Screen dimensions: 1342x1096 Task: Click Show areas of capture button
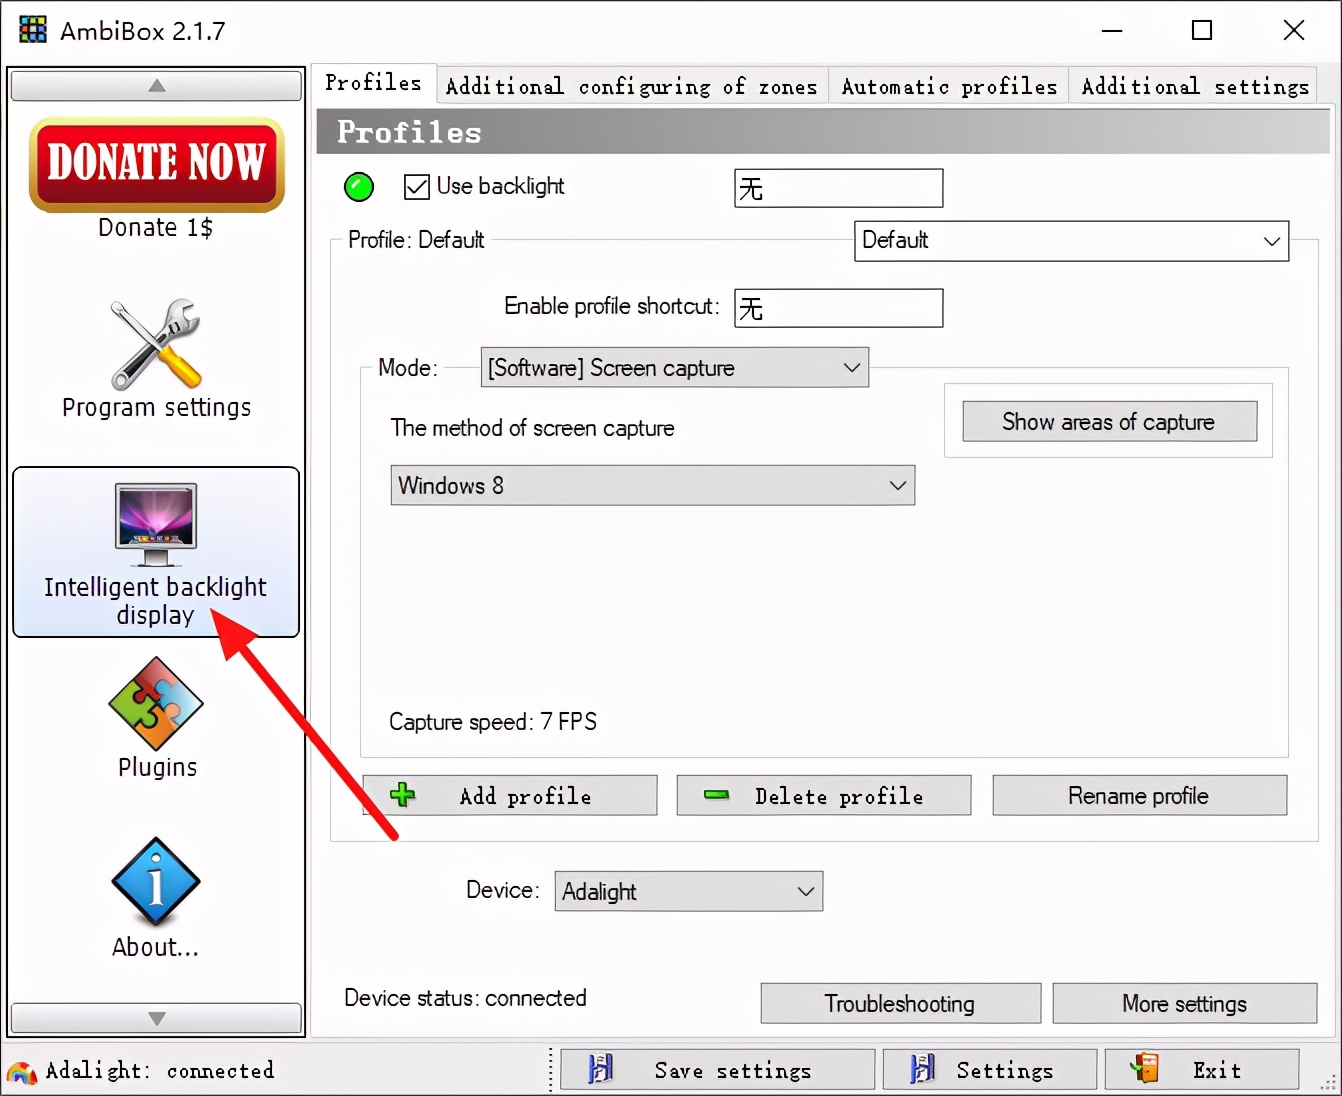tap(1110, 422)
